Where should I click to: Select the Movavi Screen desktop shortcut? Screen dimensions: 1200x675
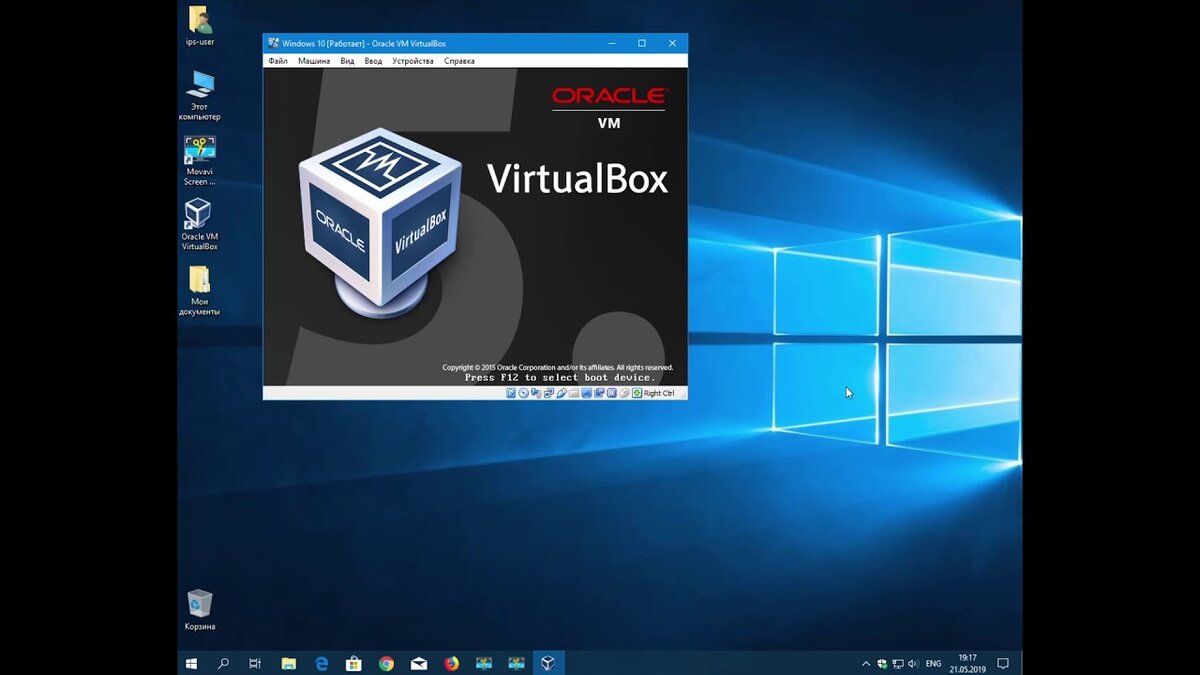pyautogui.click(x=199, y=160)
